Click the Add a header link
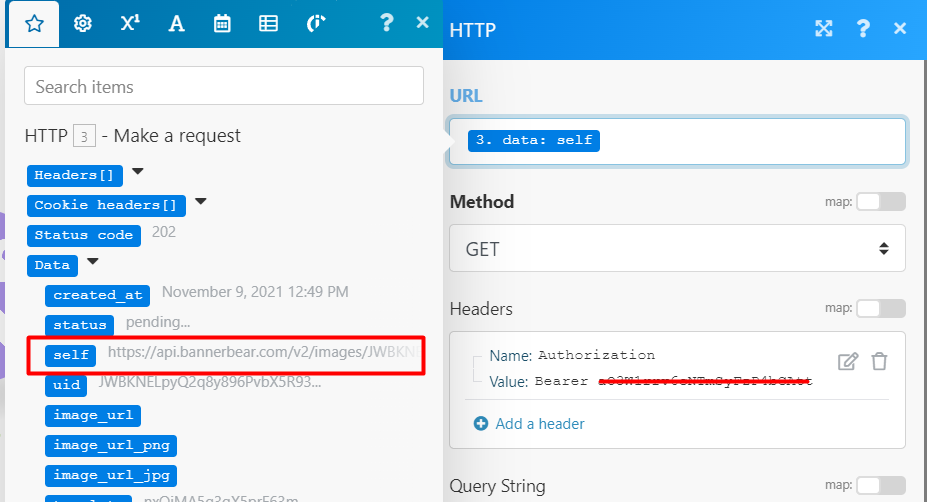 tap(539, 423)
